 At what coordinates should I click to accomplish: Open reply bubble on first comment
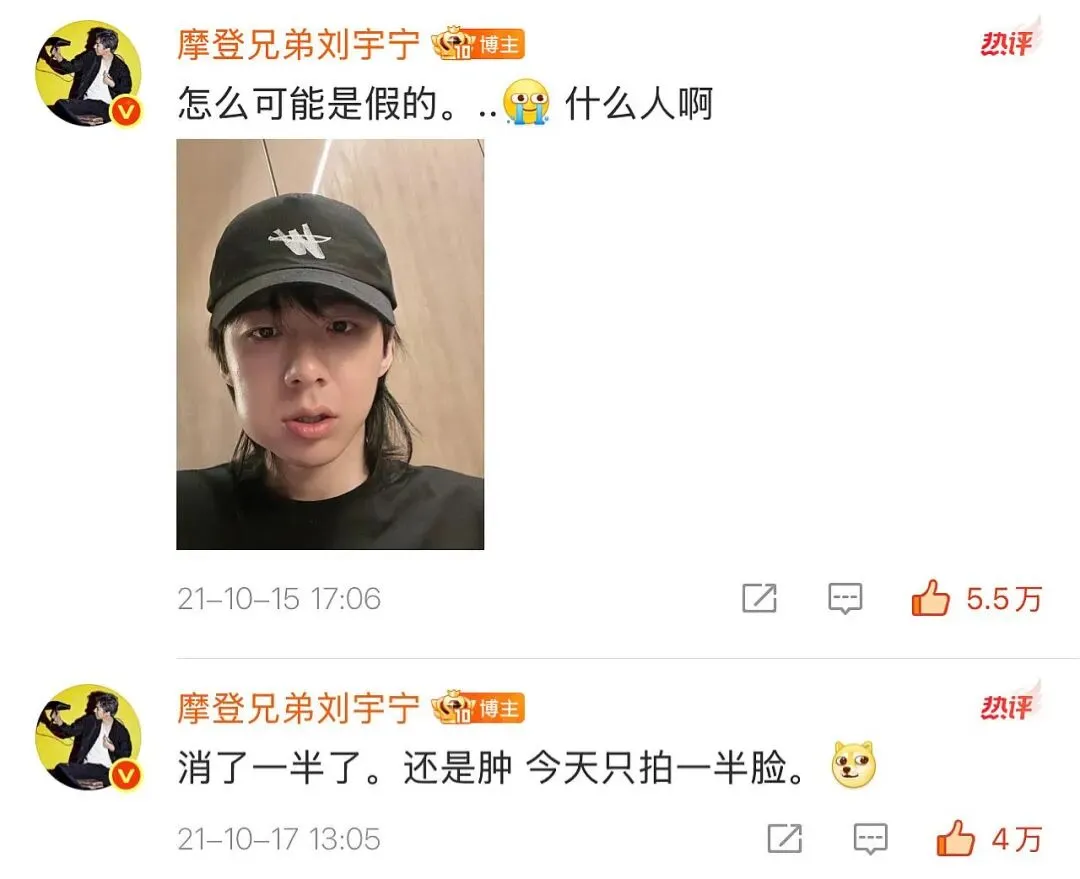[x=844, y=599]
